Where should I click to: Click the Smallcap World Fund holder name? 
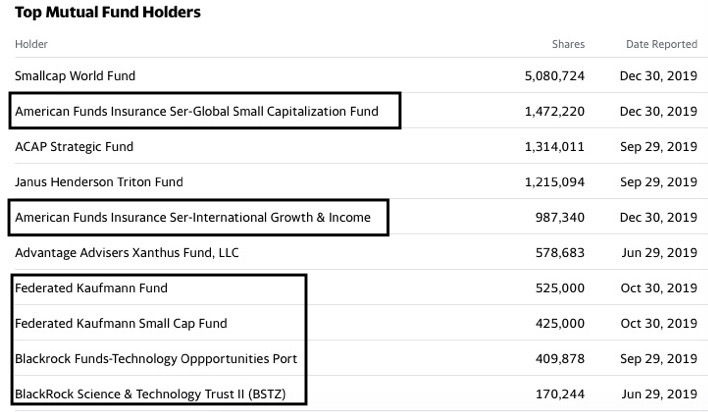click(75, 76)
